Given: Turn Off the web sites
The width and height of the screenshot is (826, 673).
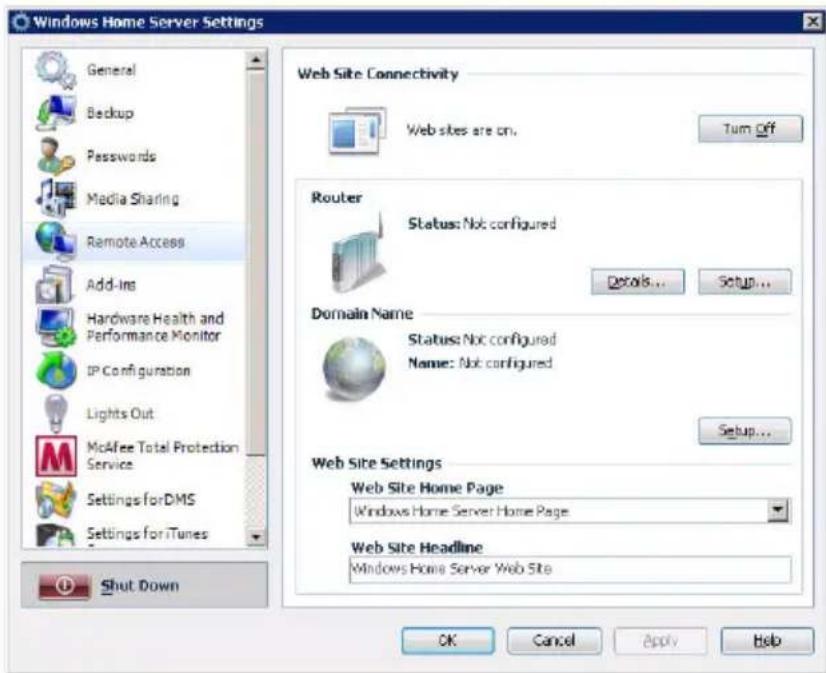Looking at the screenshot, I should coord(750,128).
